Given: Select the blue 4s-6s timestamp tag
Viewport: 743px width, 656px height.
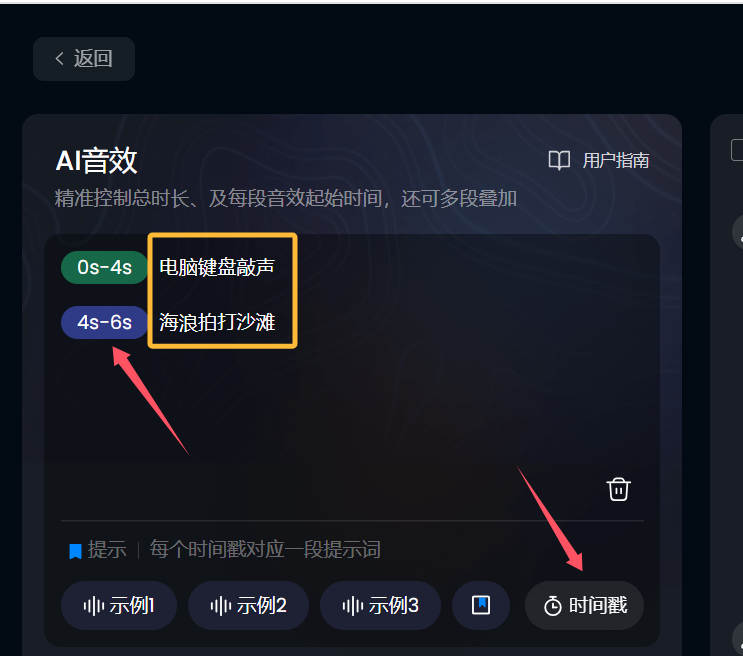Looking at the screenshot, I should click(104, 322).
